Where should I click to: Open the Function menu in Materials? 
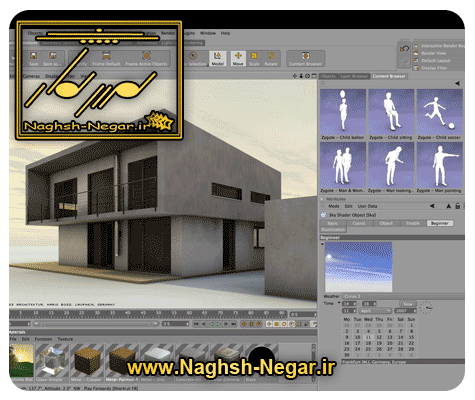(x=43, y=339)
